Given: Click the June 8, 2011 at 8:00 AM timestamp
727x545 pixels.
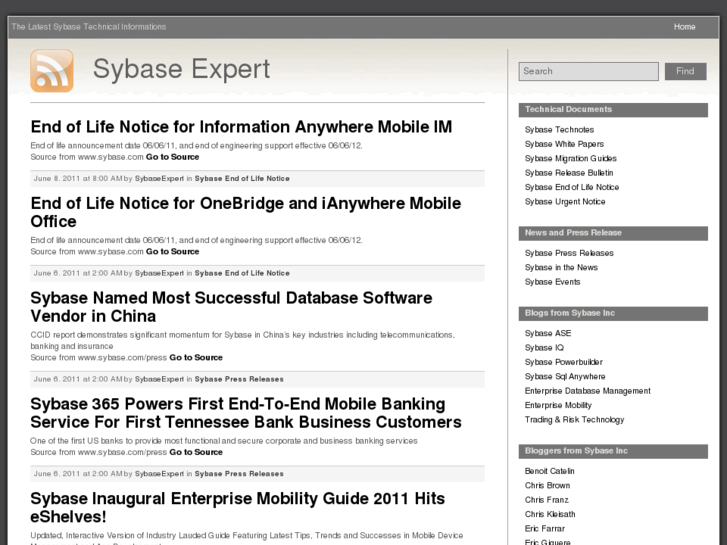Looking at the screenshot, I should point(78,179).
